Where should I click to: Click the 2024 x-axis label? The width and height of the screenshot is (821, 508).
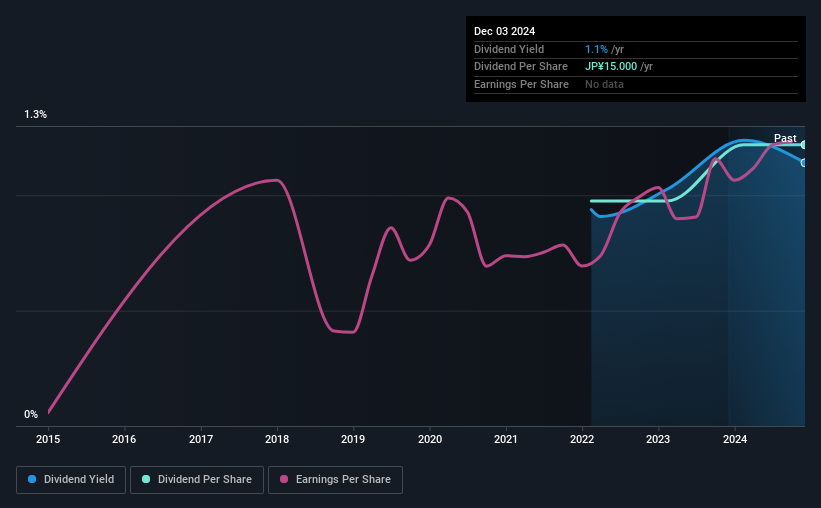735,439
